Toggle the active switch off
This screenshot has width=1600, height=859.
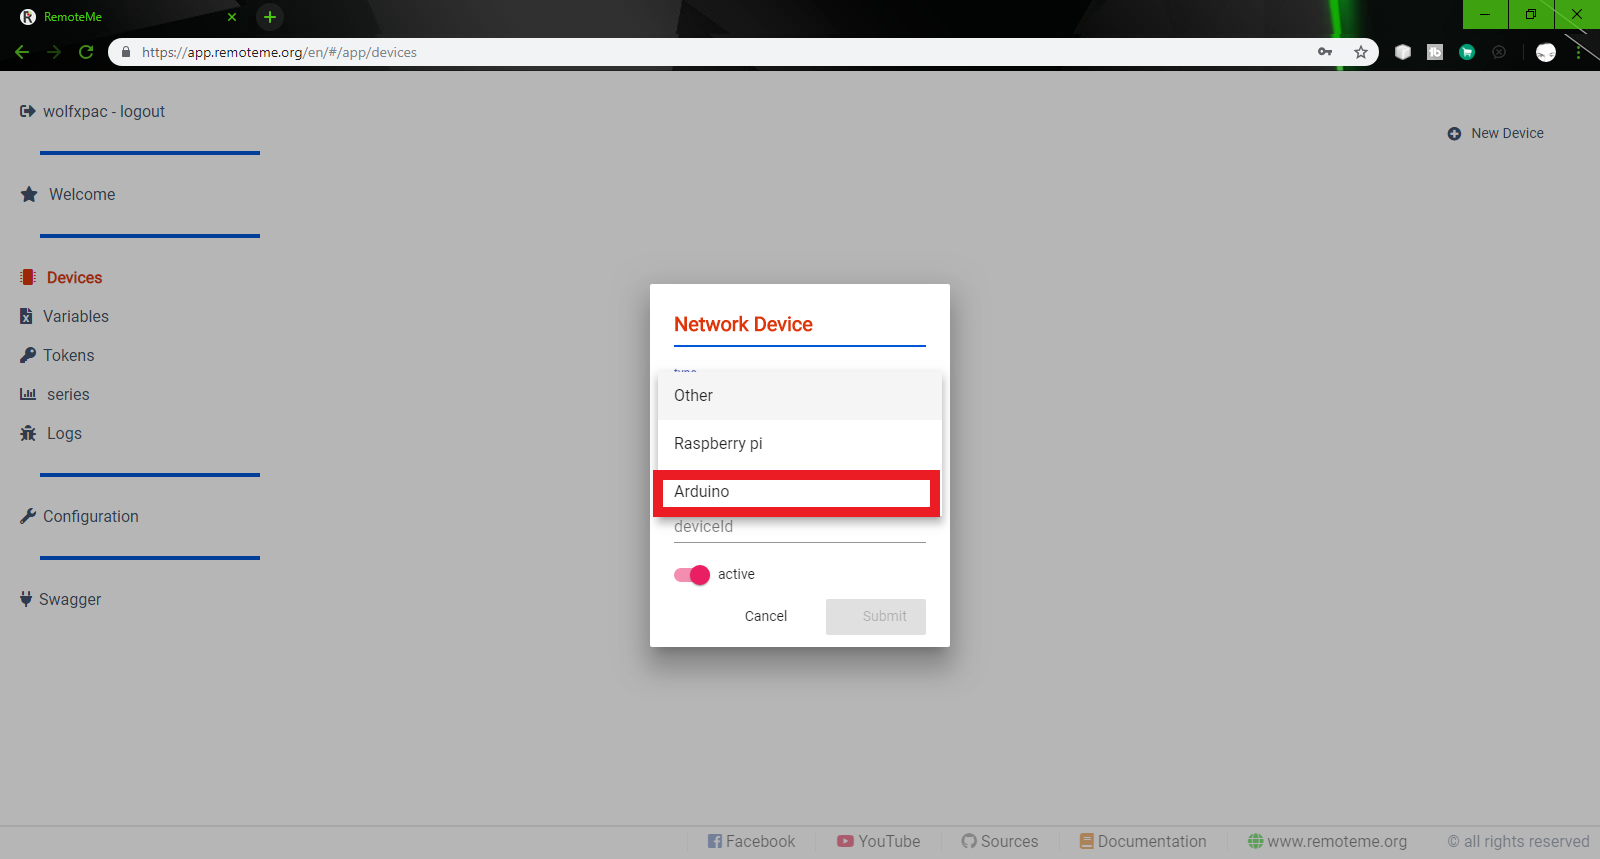tap(692, 574)
